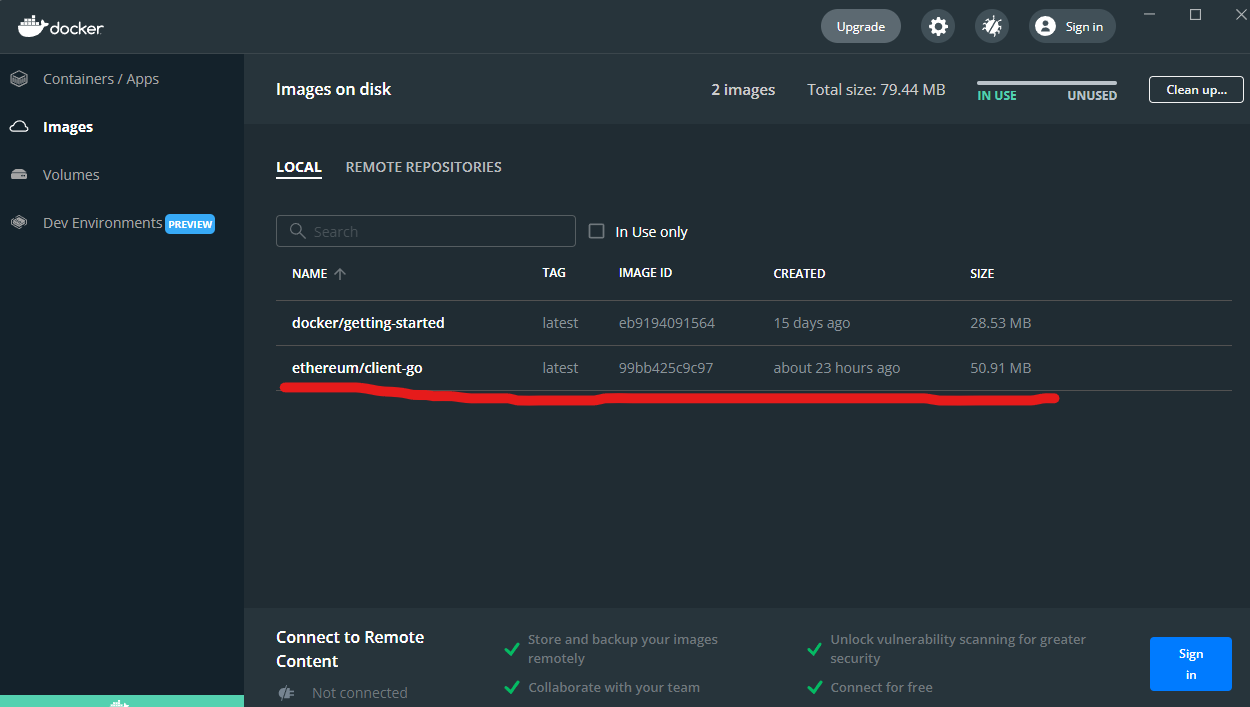Image resolution: width=1250 pixels, height=707 pixels.
Task: Click checkmark beside Unlock vulnerability scanning
Action: click(814, 649)
